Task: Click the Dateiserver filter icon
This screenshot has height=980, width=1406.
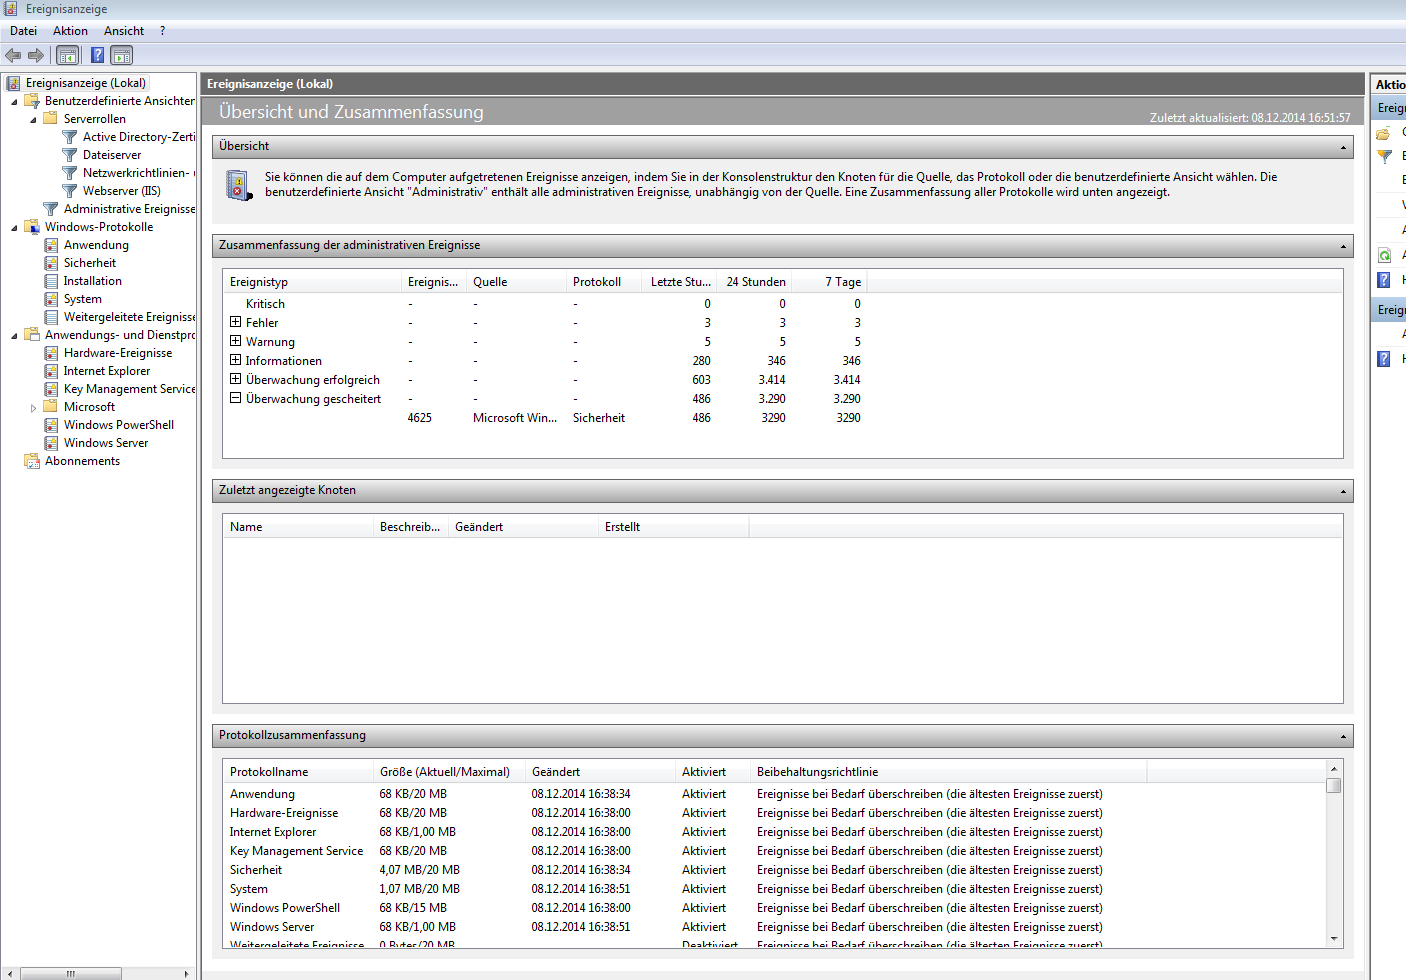Action: tap(70, 155)
